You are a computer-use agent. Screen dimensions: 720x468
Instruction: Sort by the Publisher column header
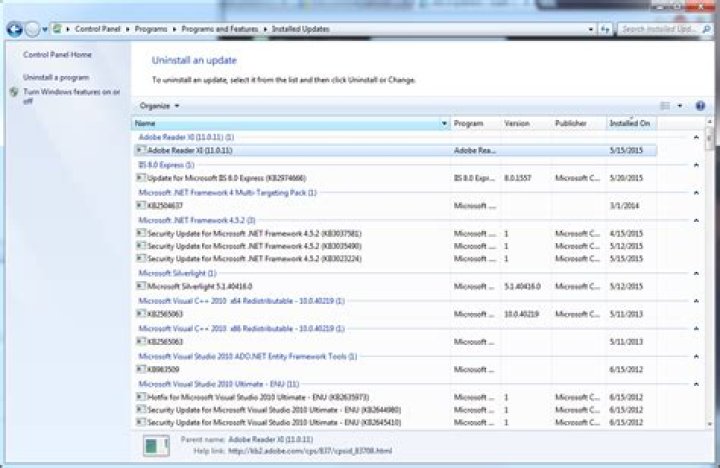point(579,123)
